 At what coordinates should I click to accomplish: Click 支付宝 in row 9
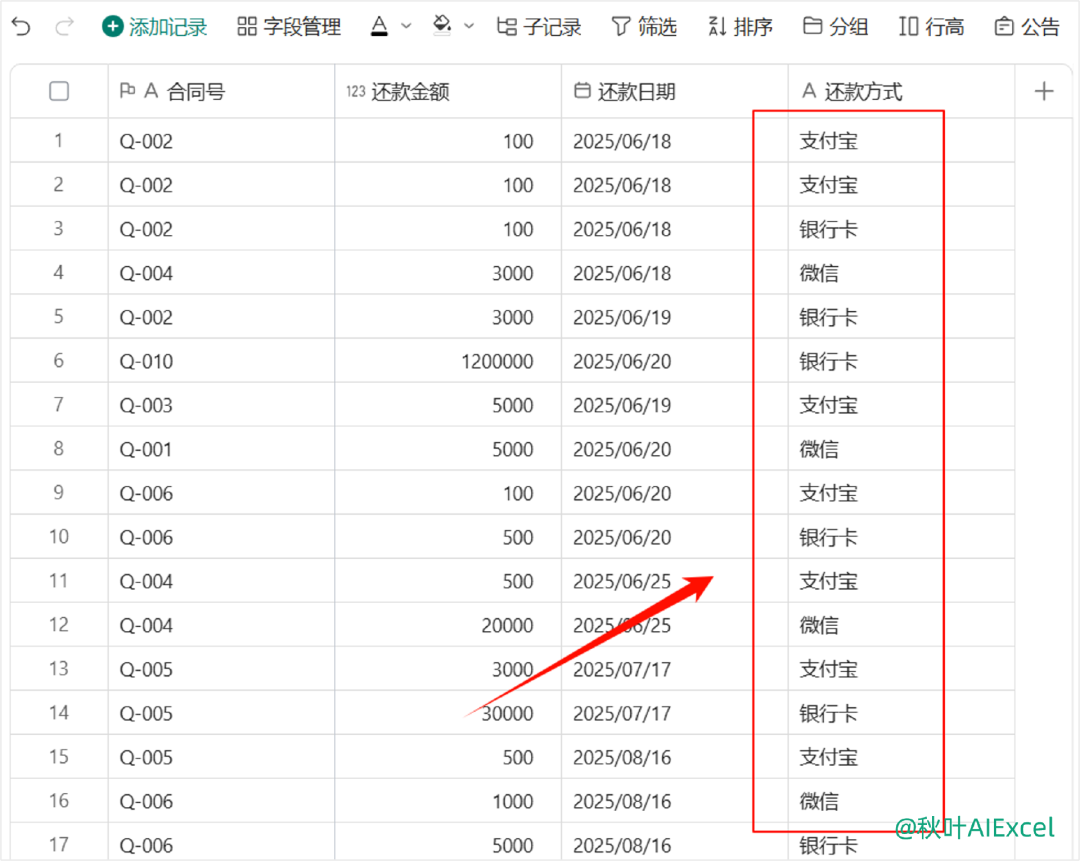coord(901,493)
